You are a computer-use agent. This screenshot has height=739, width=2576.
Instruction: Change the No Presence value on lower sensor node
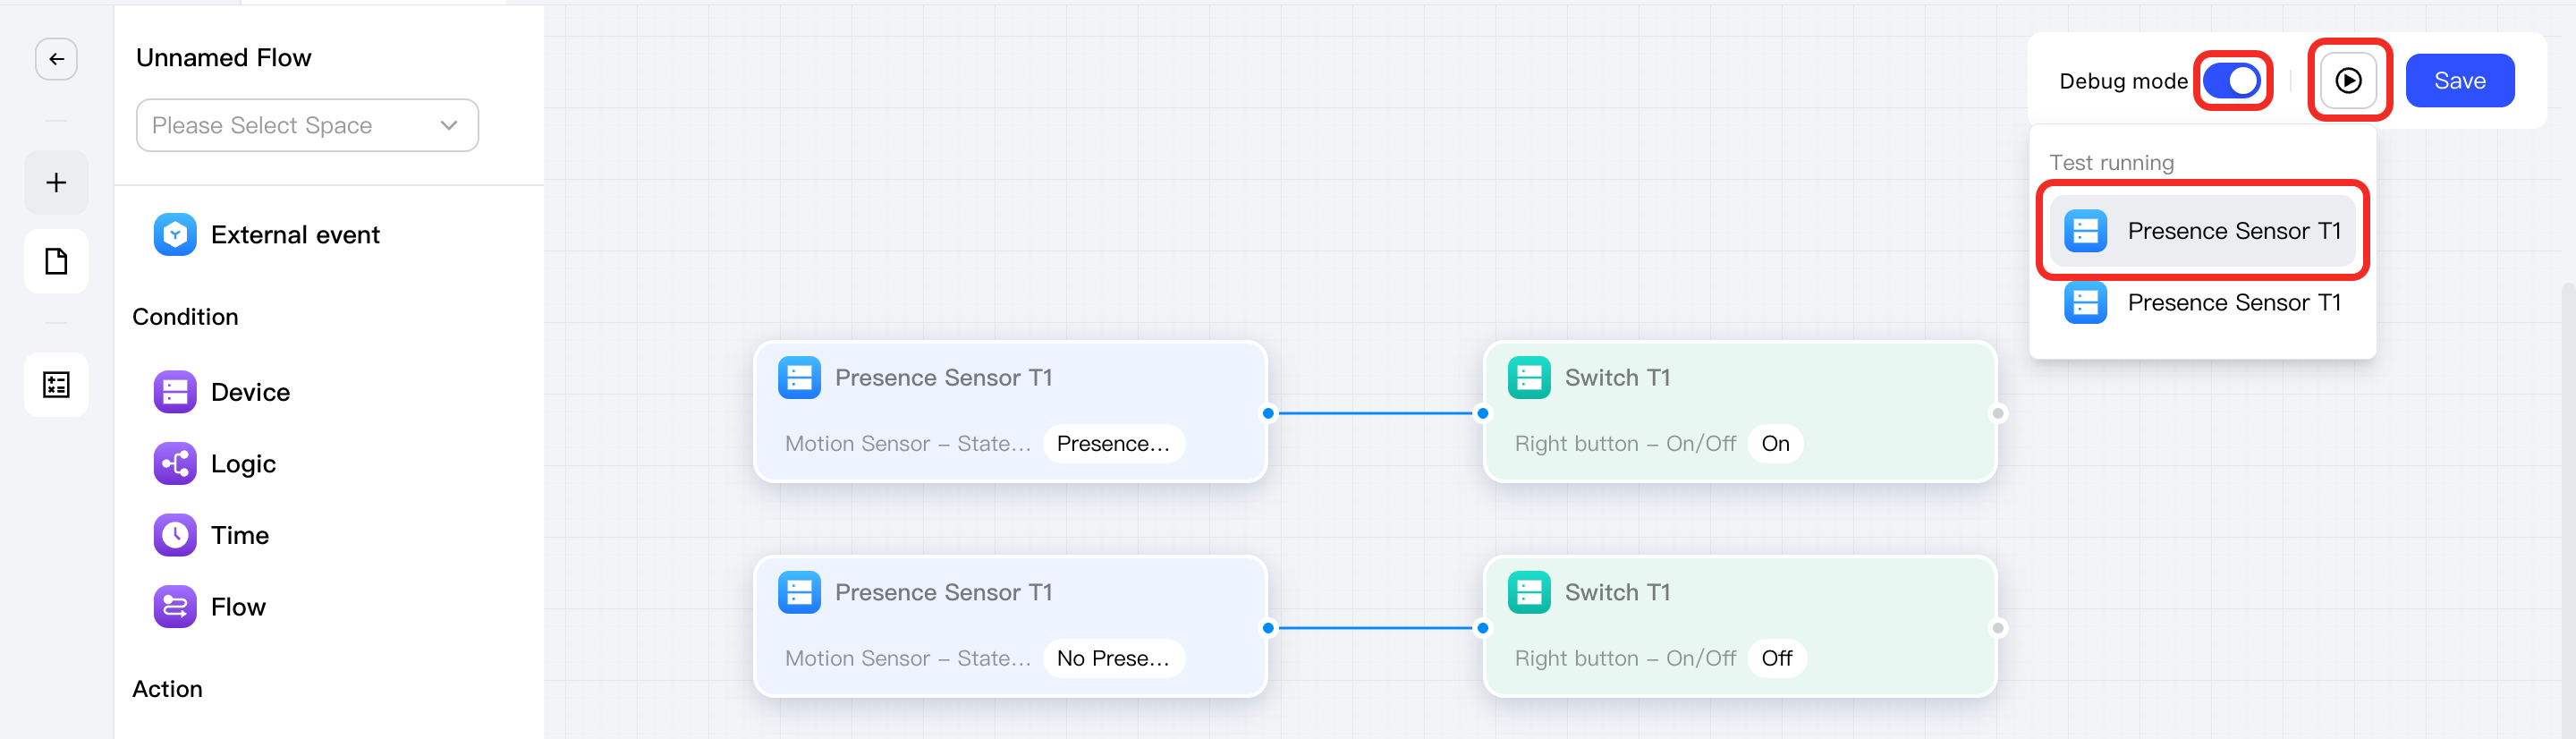pos(1113,658)
